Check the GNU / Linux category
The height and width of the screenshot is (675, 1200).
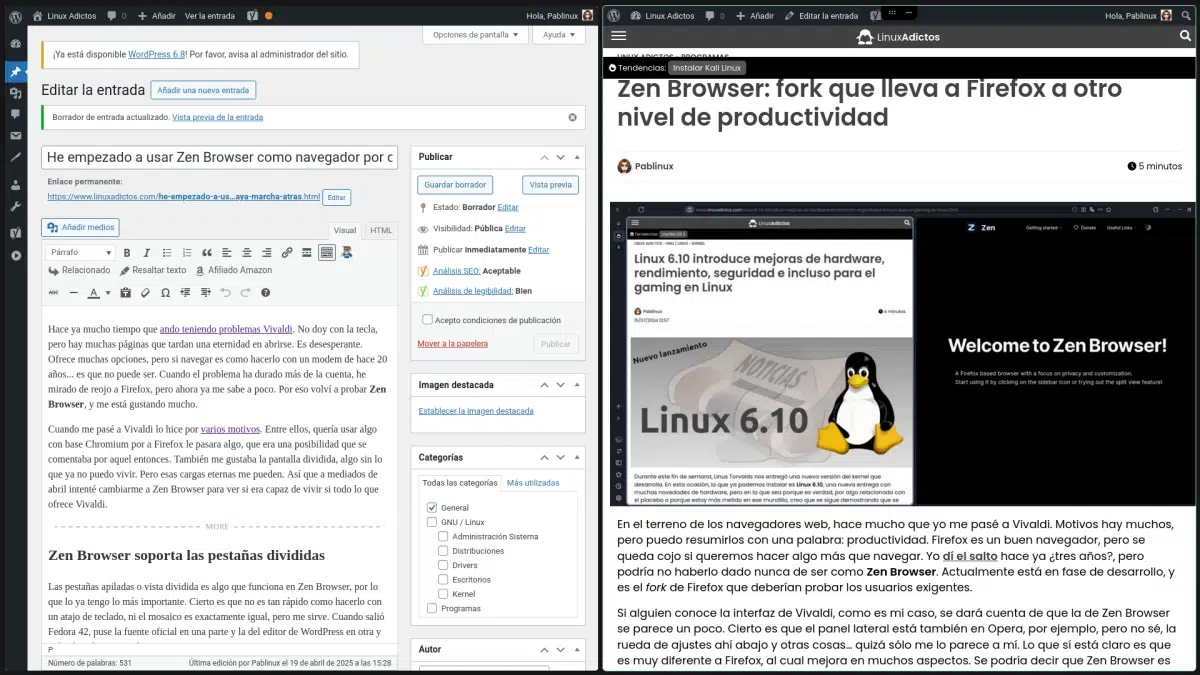[x=432, y=522]
